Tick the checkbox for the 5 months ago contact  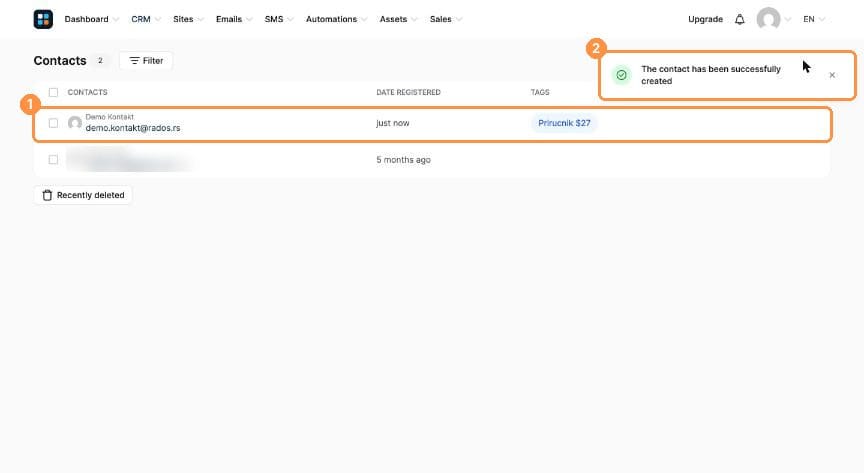click(53, 159)
